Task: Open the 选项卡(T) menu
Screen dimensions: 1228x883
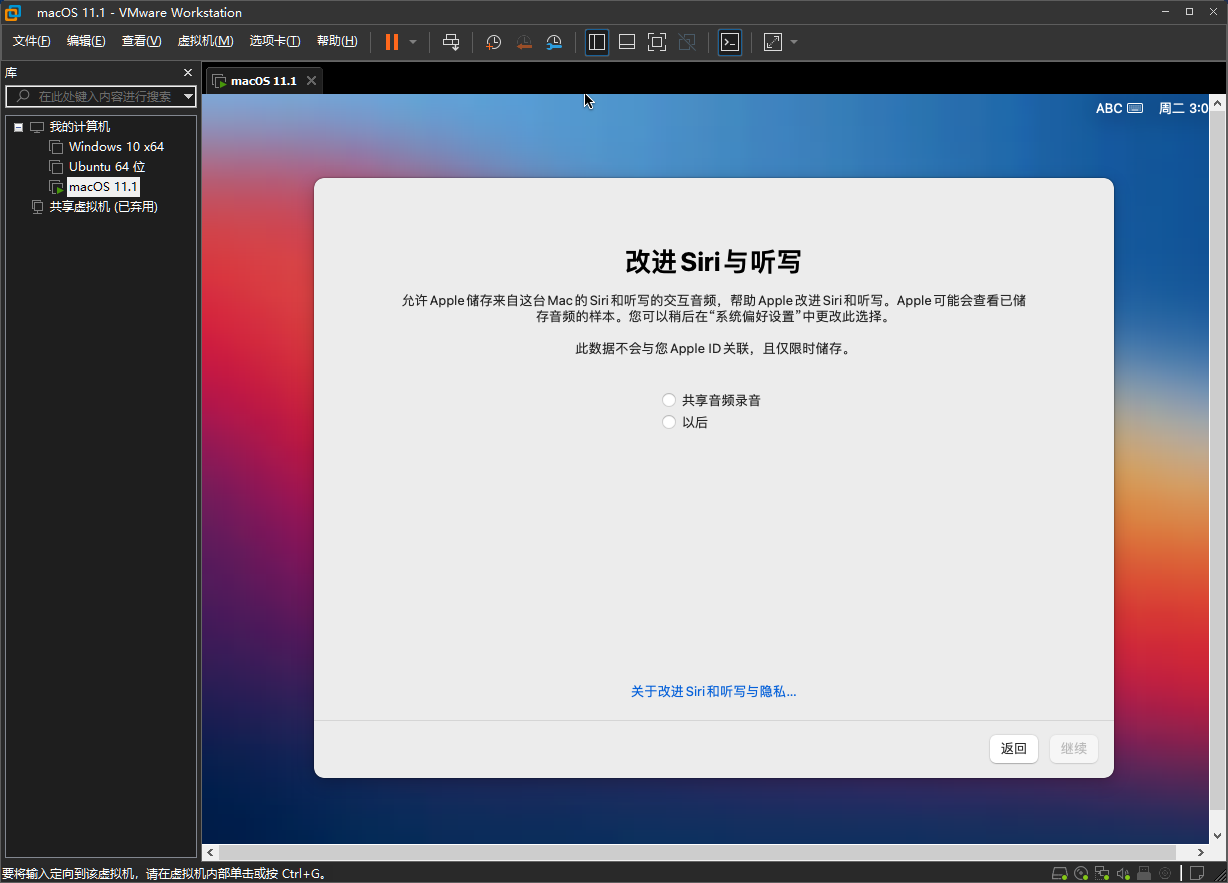Action: tap(275, 41)
